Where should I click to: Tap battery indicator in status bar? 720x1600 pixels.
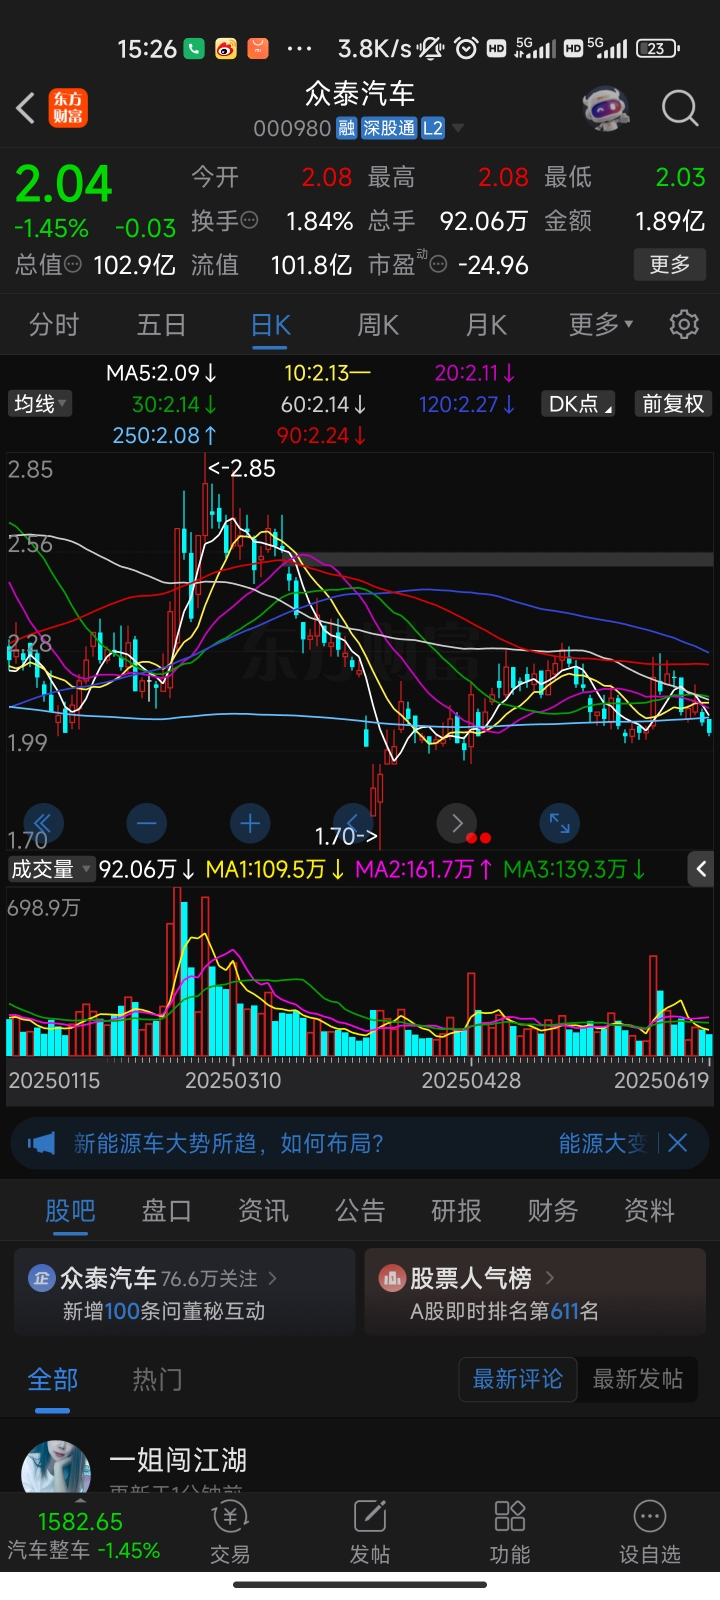coord(657,48)
